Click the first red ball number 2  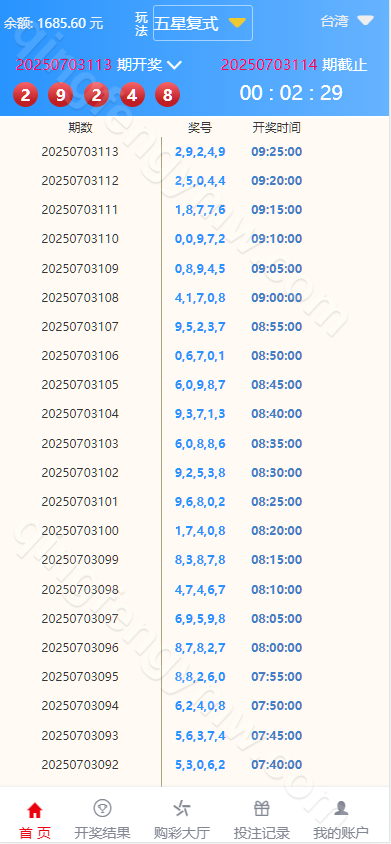25,96
